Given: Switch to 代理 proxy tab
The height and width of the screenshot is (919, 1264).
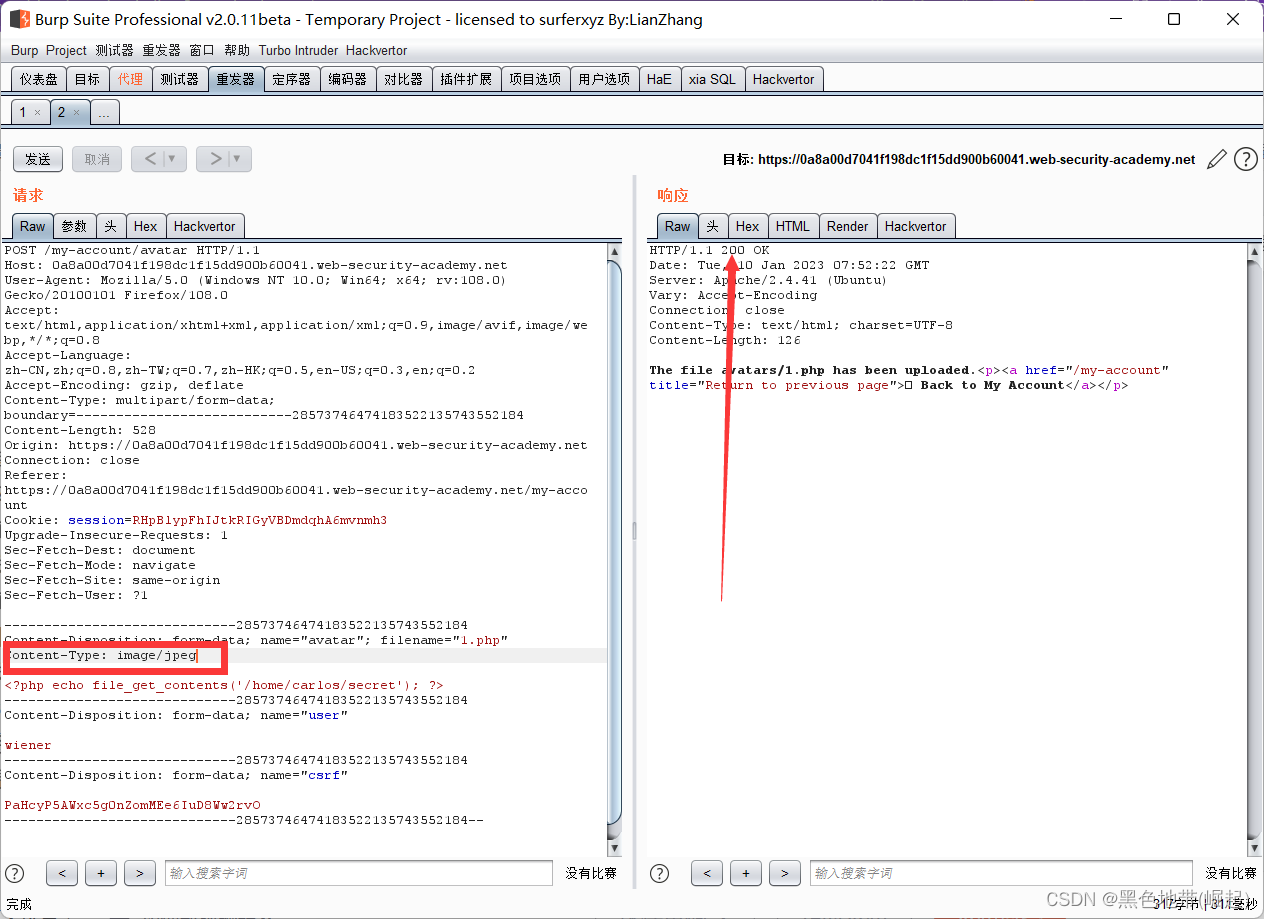Looking at the screenshot, I should (130, 79).
